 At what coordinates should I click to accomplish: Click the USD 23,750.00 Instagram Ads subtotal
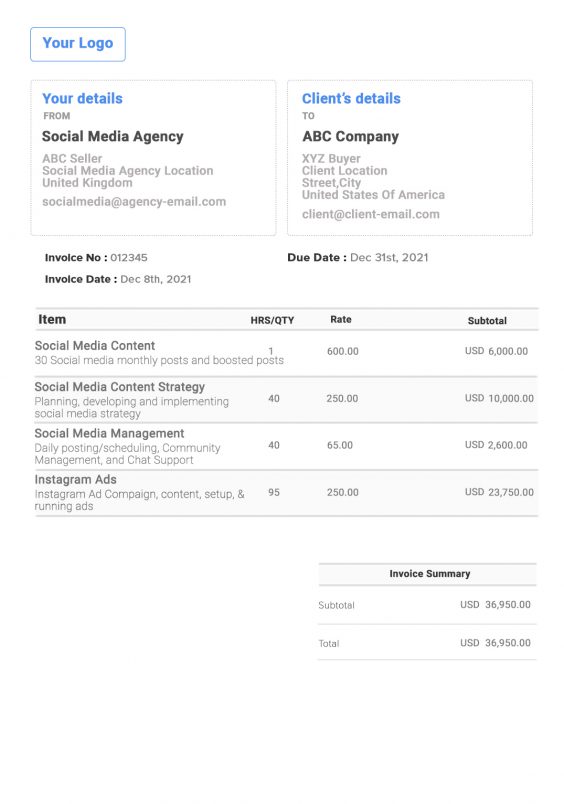pyautogui.click(x=499, y=492)
